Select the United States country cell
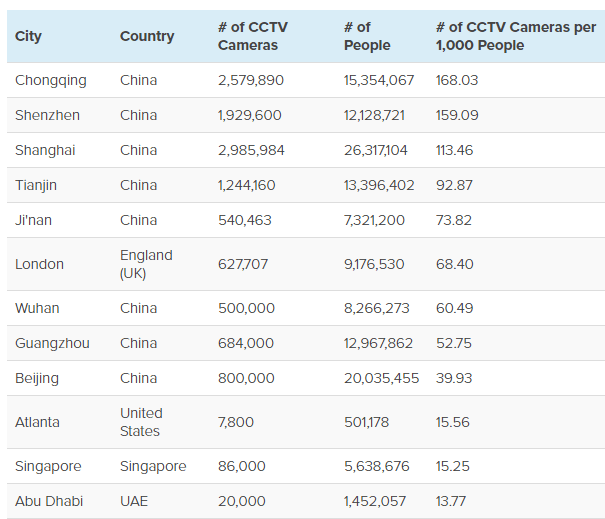 click(x=141, y=422)
